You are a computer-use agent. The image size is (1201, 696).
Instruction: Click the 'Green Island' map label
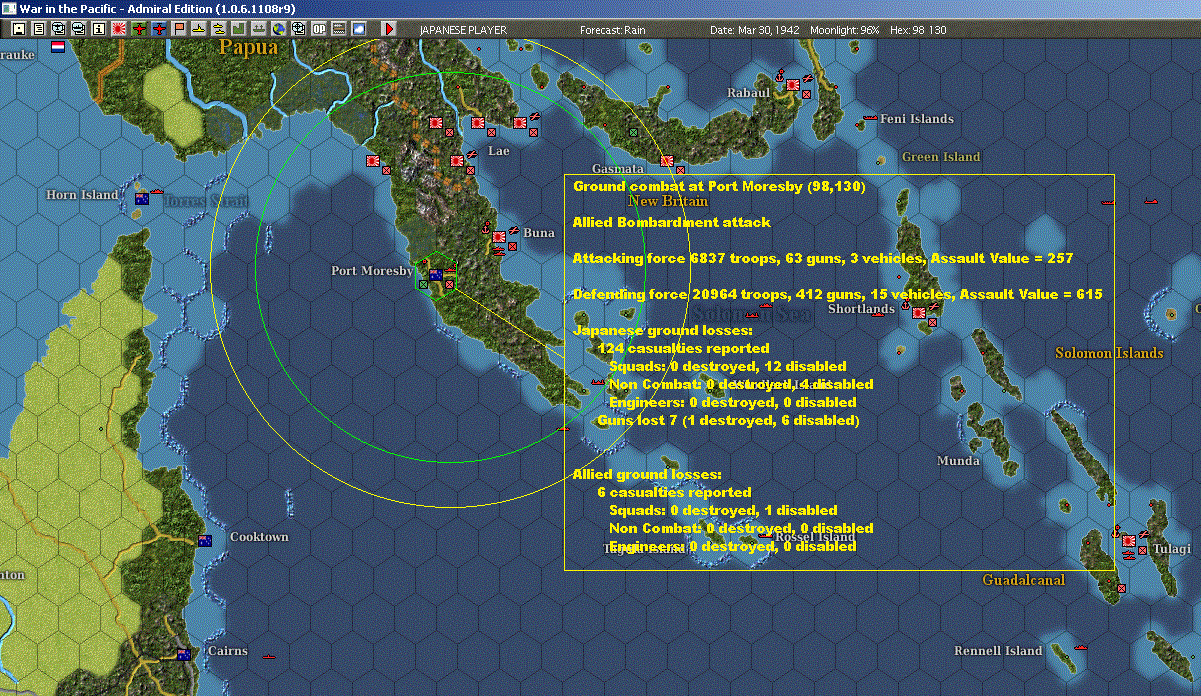941,157
